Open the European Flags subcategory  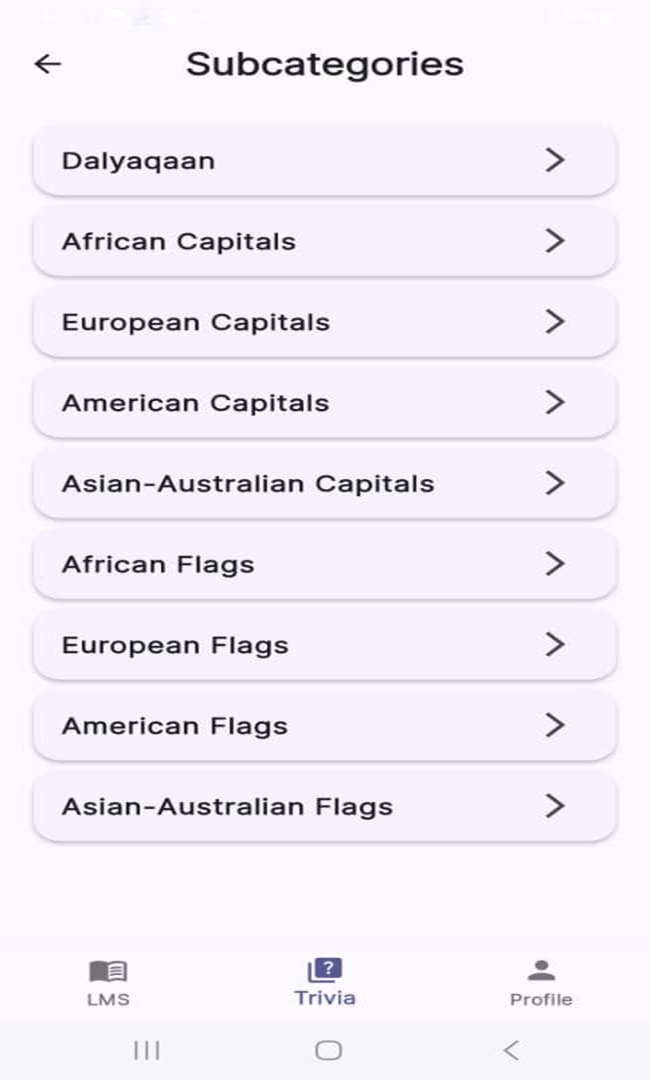(325, 645)
